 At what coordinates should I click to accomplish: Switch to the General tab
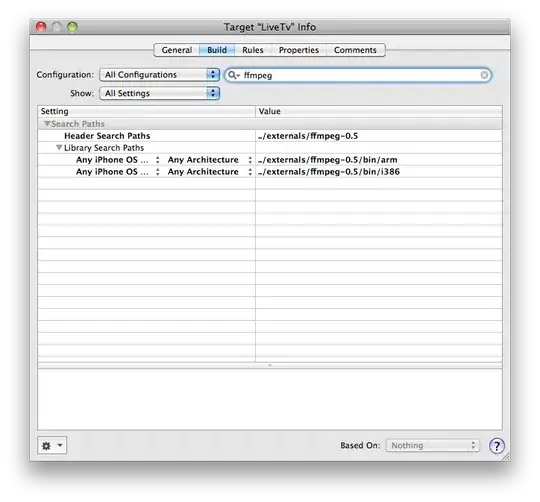coord(177,50)
